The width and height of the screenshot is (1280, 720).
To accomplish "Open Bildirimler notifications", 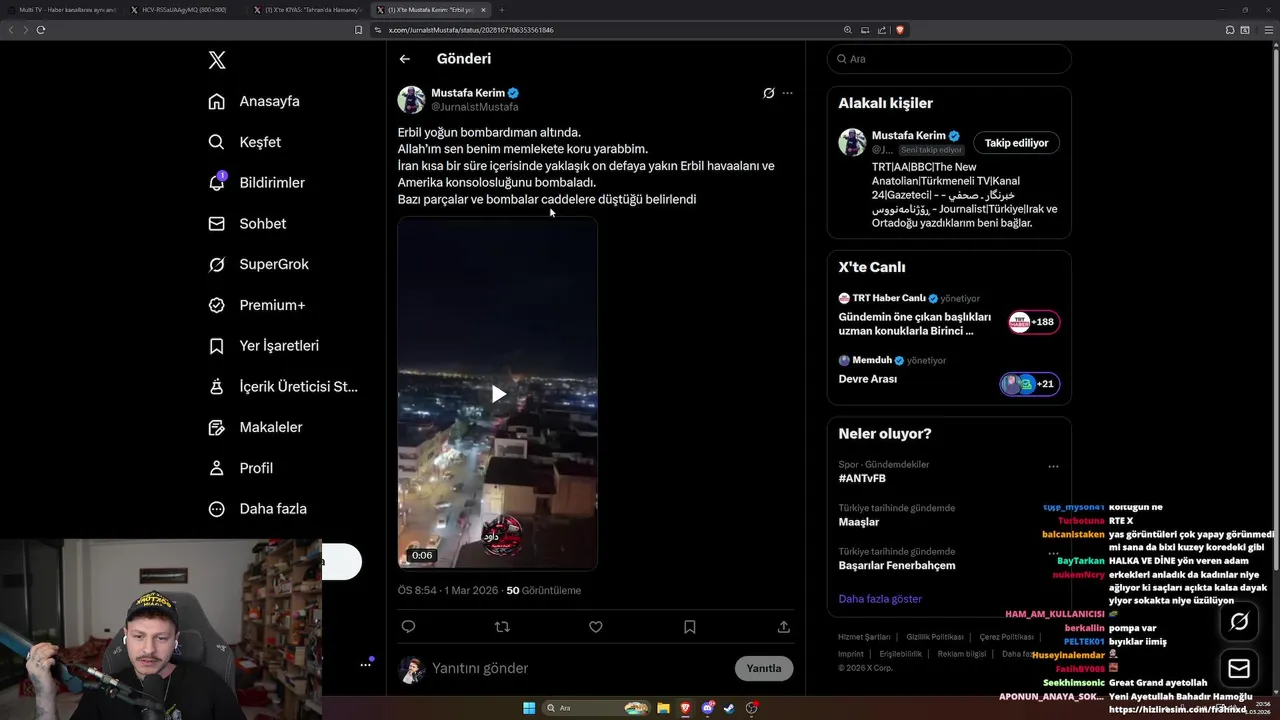I will point(256,183).
